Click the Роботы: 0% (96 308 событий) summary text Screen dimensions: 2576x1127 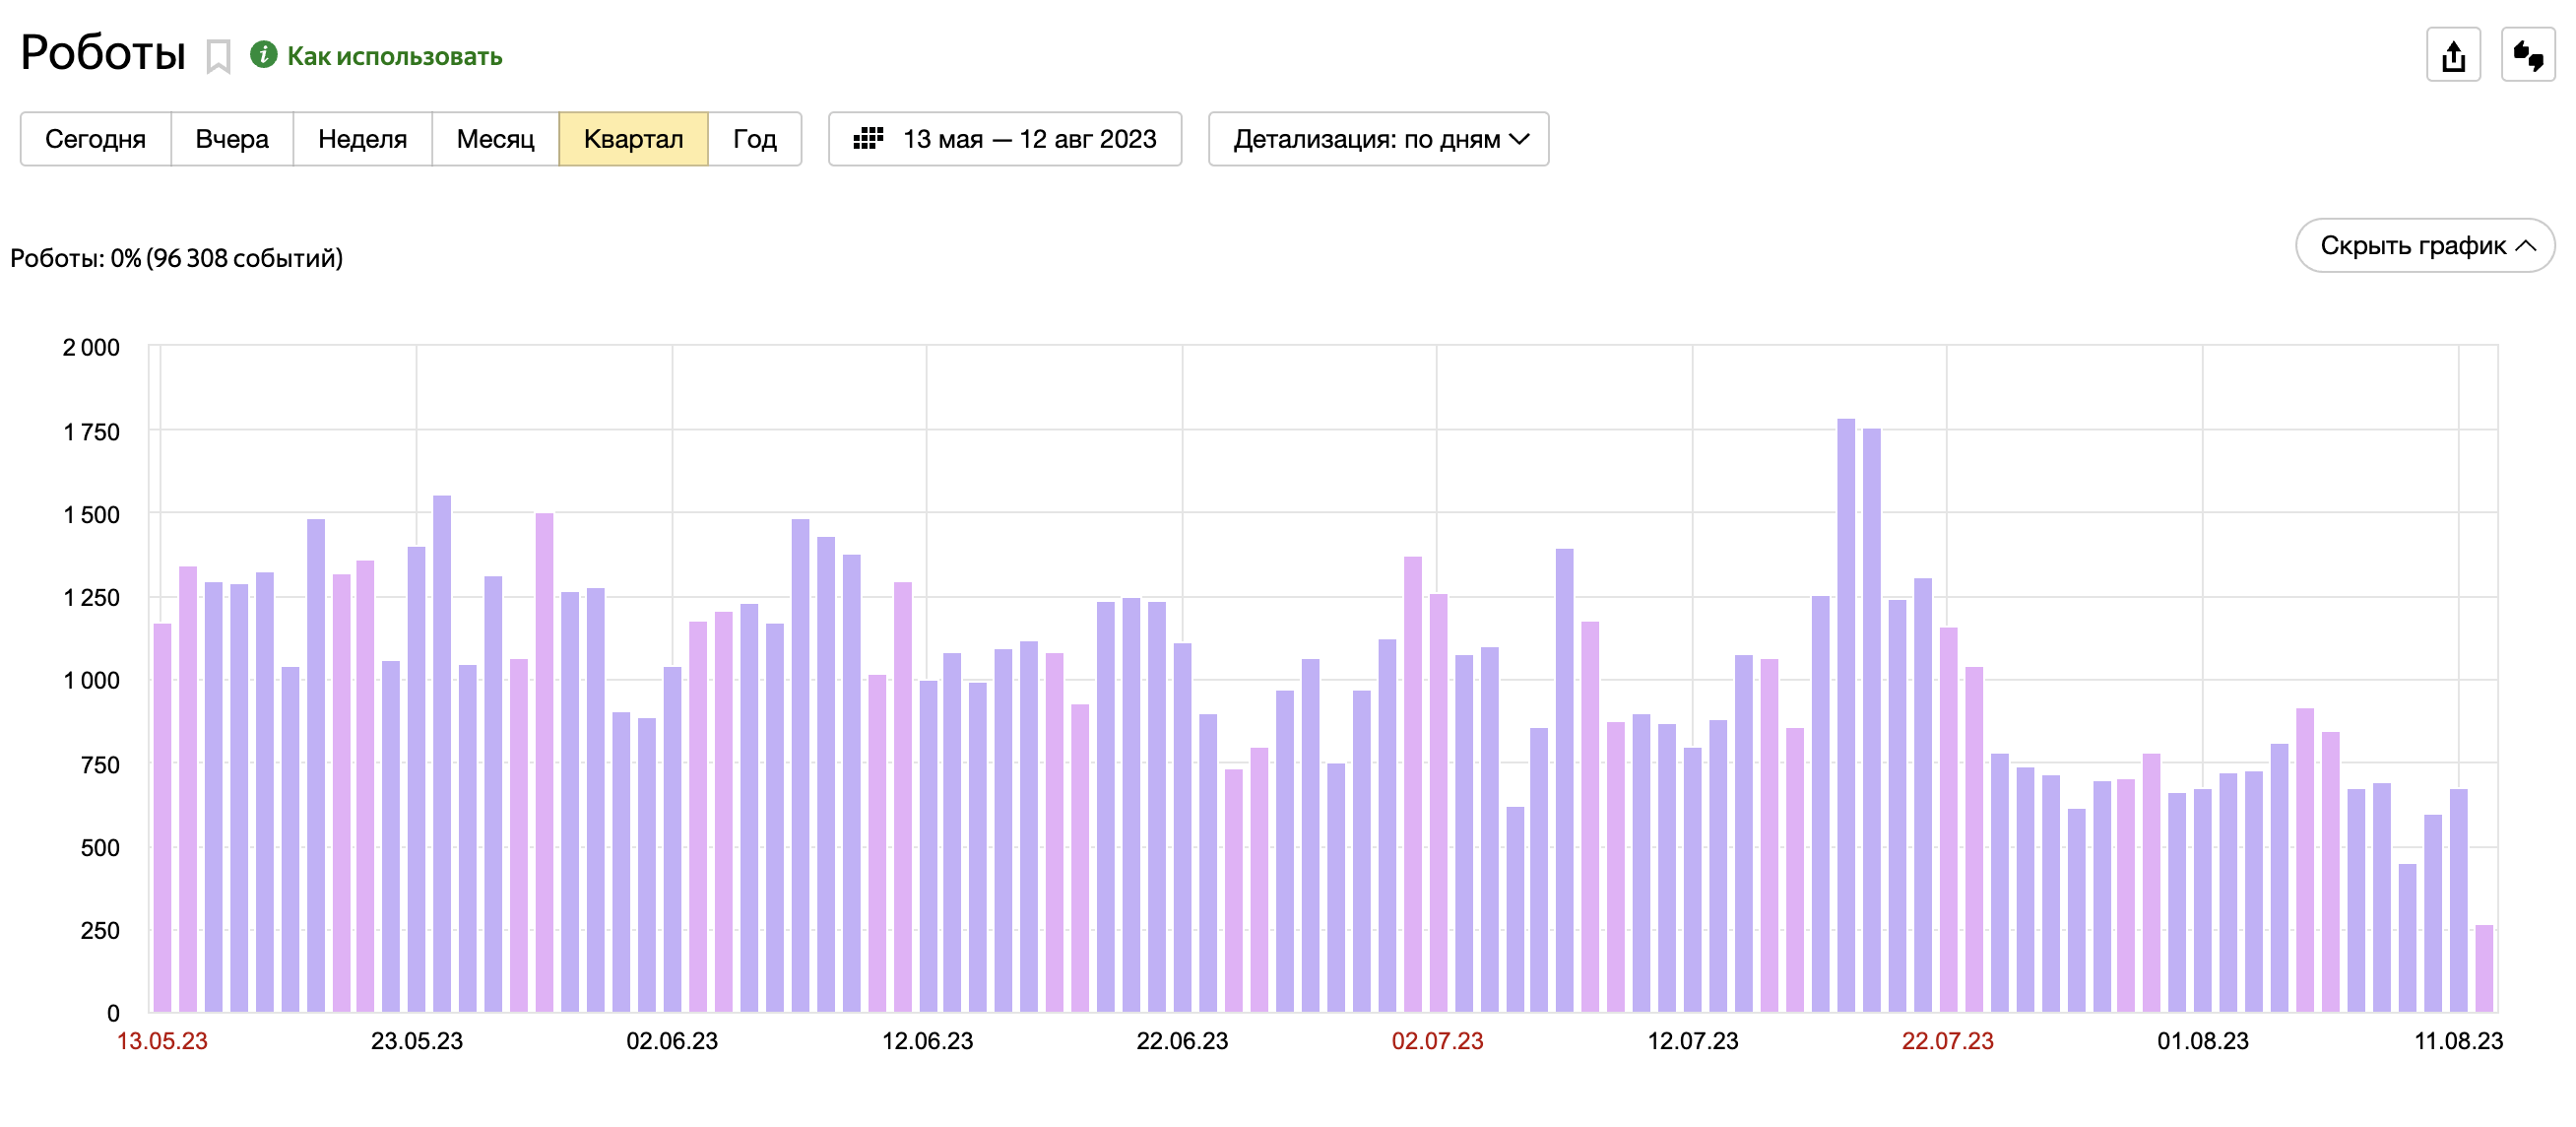coord(176,258)
